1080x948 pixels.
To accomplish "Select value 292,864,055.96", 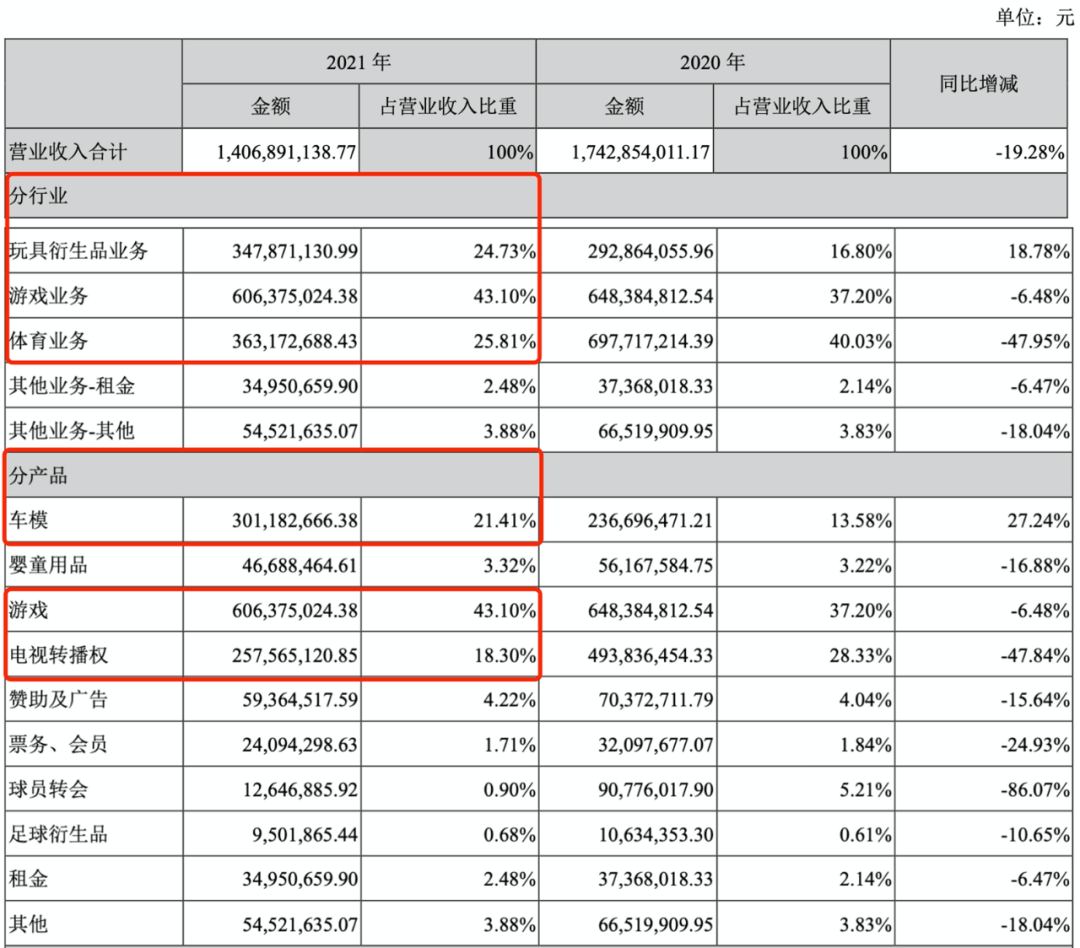I will click(650, 251).
